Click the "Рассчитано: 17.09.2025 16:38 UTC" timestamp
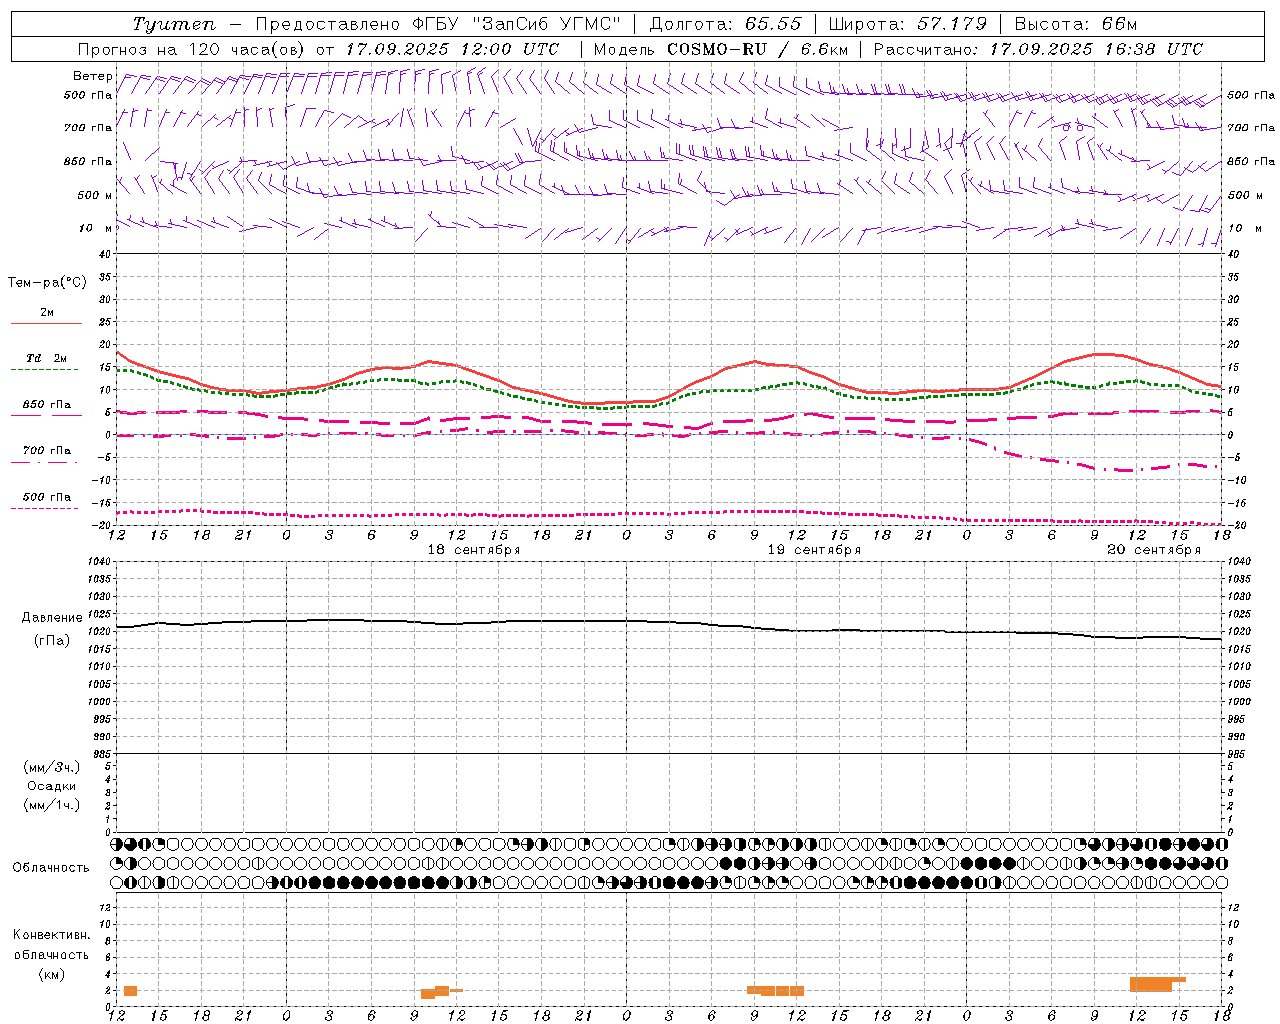Viewport: 1280px width, 1024px height. click(x=1038, y=49)
